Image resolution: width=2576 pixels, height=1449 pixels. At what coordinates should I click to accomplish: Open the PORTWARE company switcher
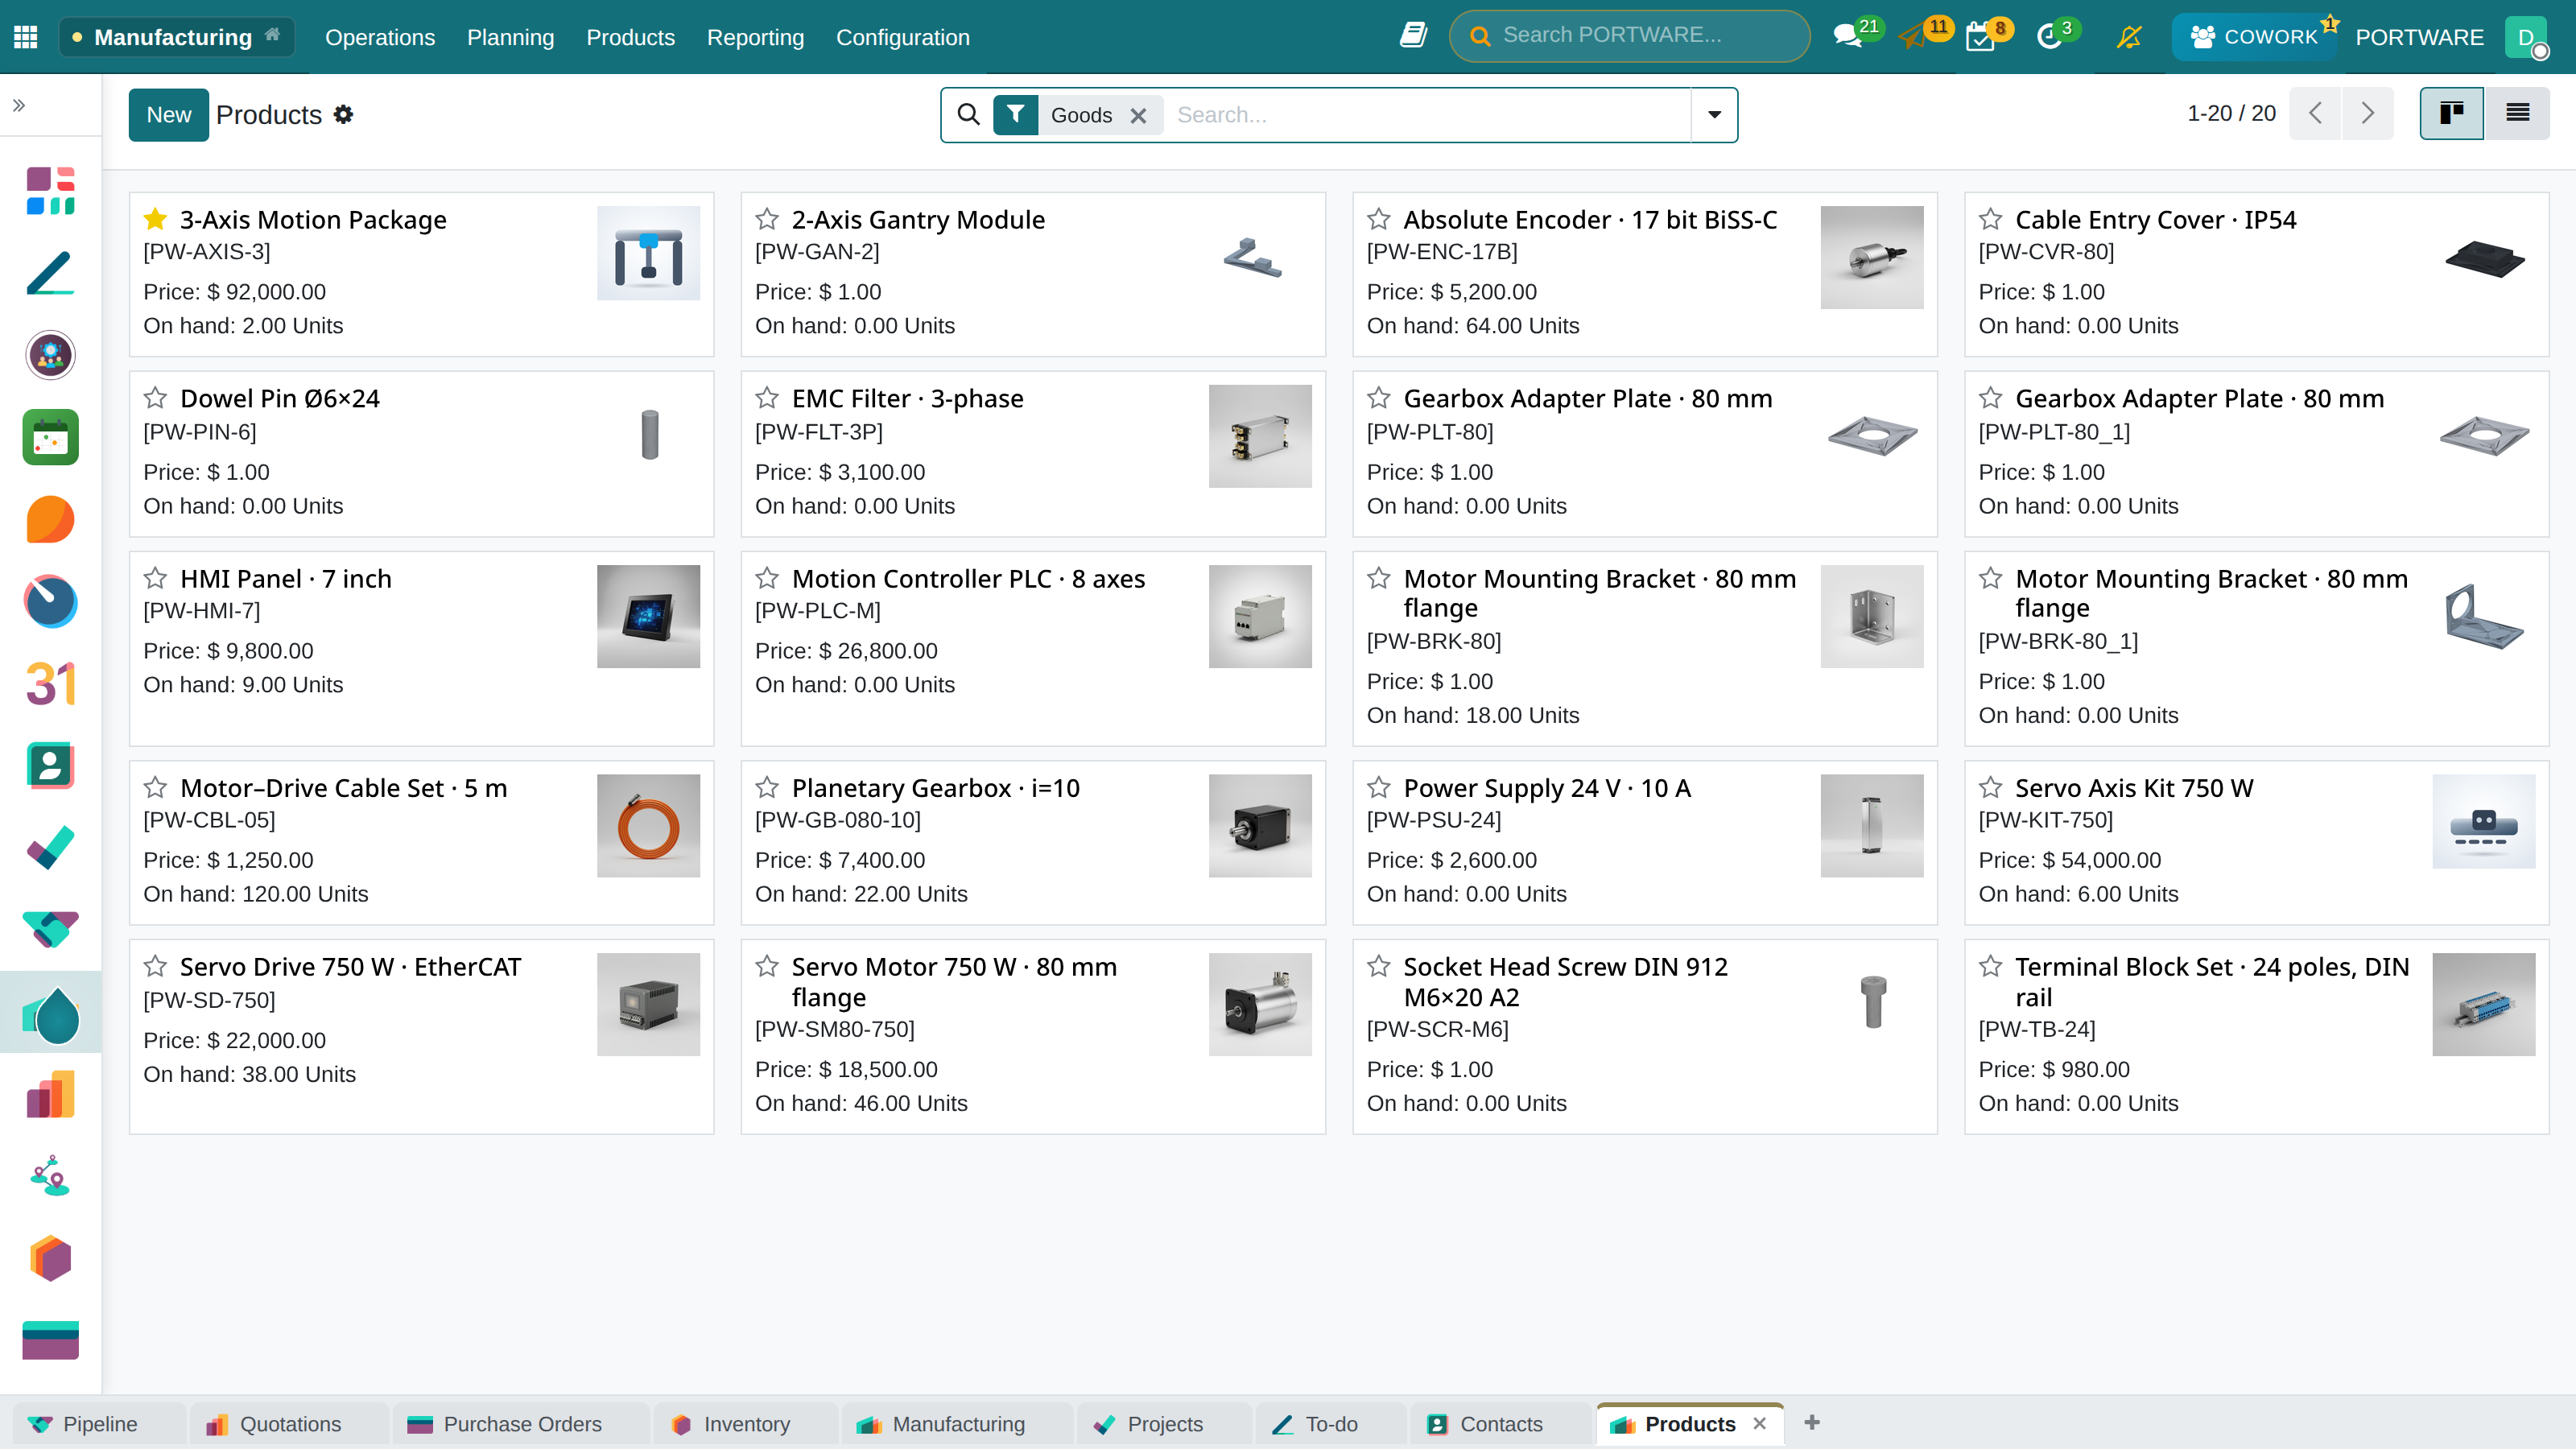2419,37
